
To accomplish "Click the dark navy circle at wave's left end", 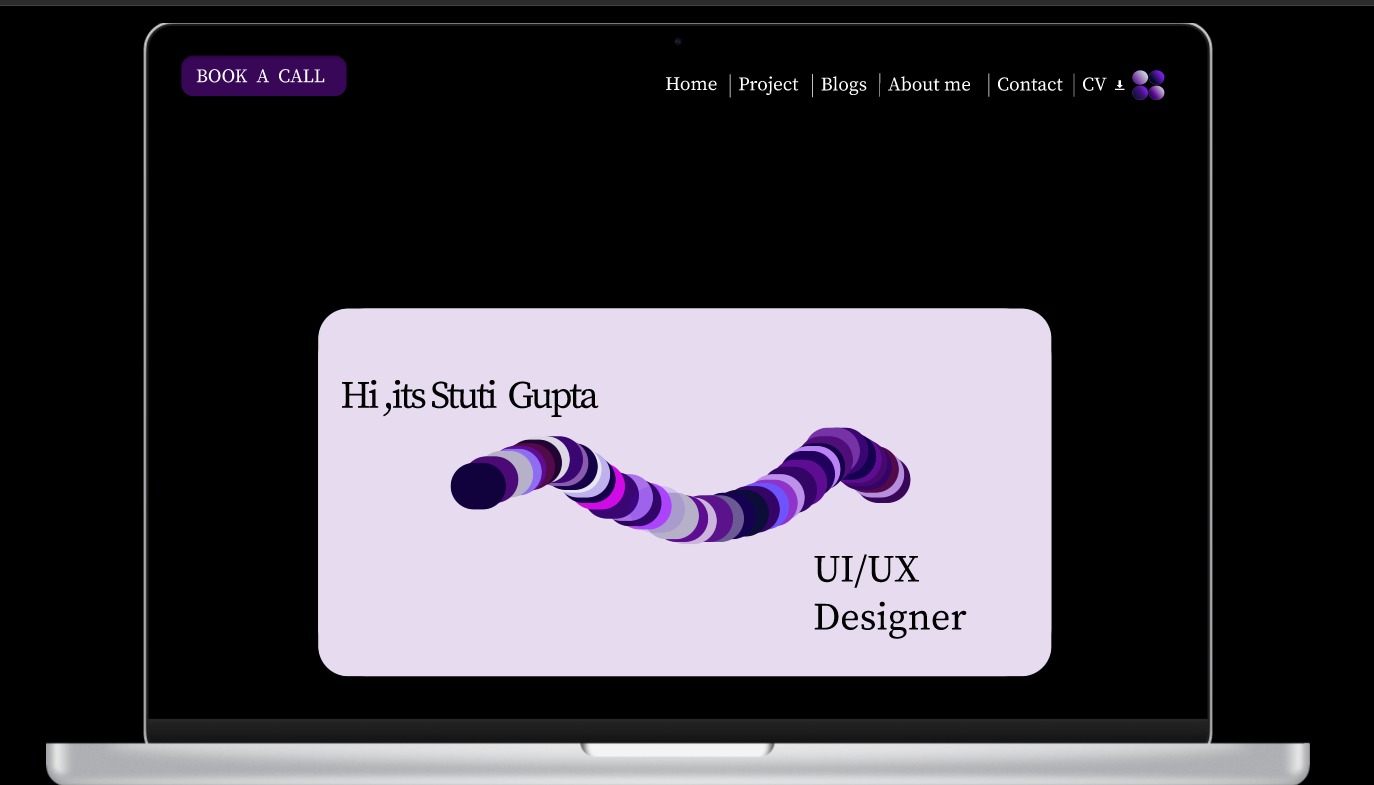I will [475, 486].
